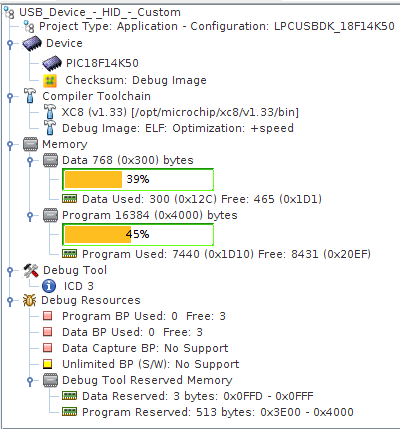Click the Debug Tool tools icon
Image resolution: width=400 pixels, height=429 pixels.
pyautogui.click(x=31, y=270)
